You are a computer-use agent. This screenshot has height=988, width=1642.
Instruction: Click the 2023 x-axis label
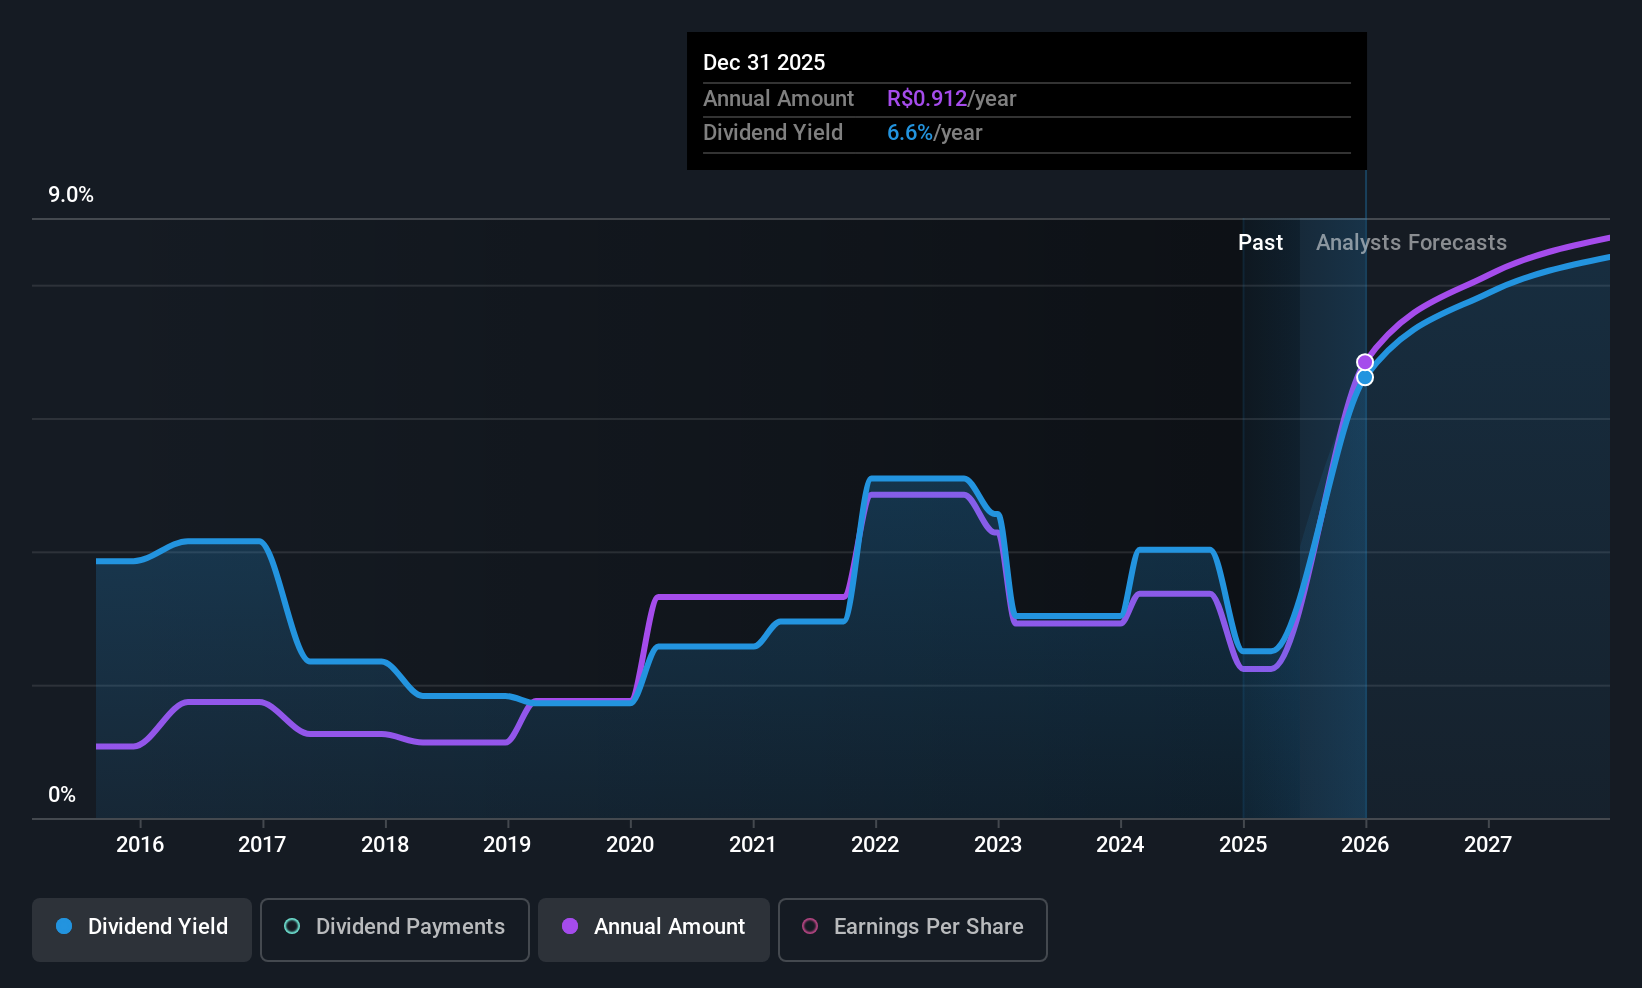(998, 844)
